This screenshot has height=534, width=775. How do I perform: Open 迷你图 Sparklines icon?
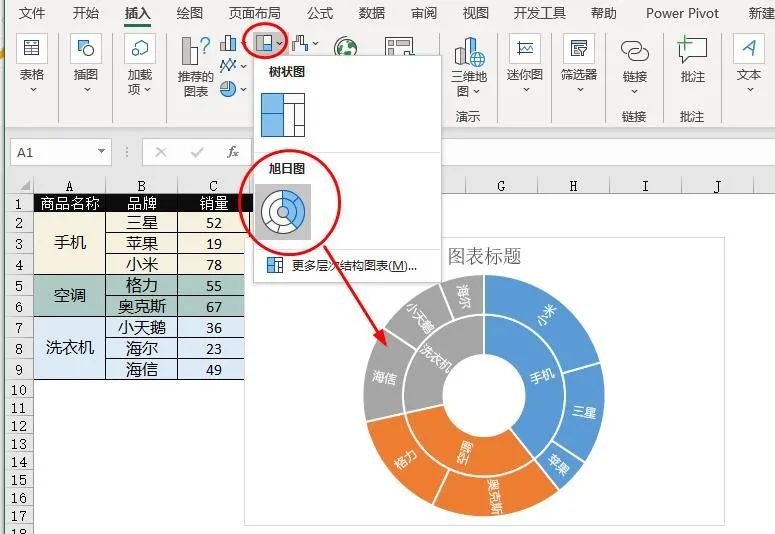click(525, 48)
